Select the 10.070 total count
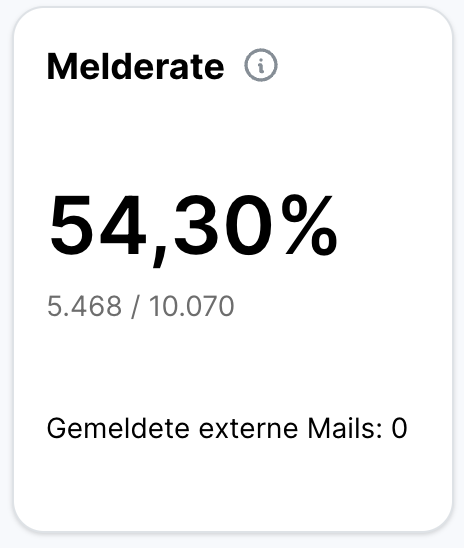The height and width of the screenshot is (548, 464). tap(191, 306)
